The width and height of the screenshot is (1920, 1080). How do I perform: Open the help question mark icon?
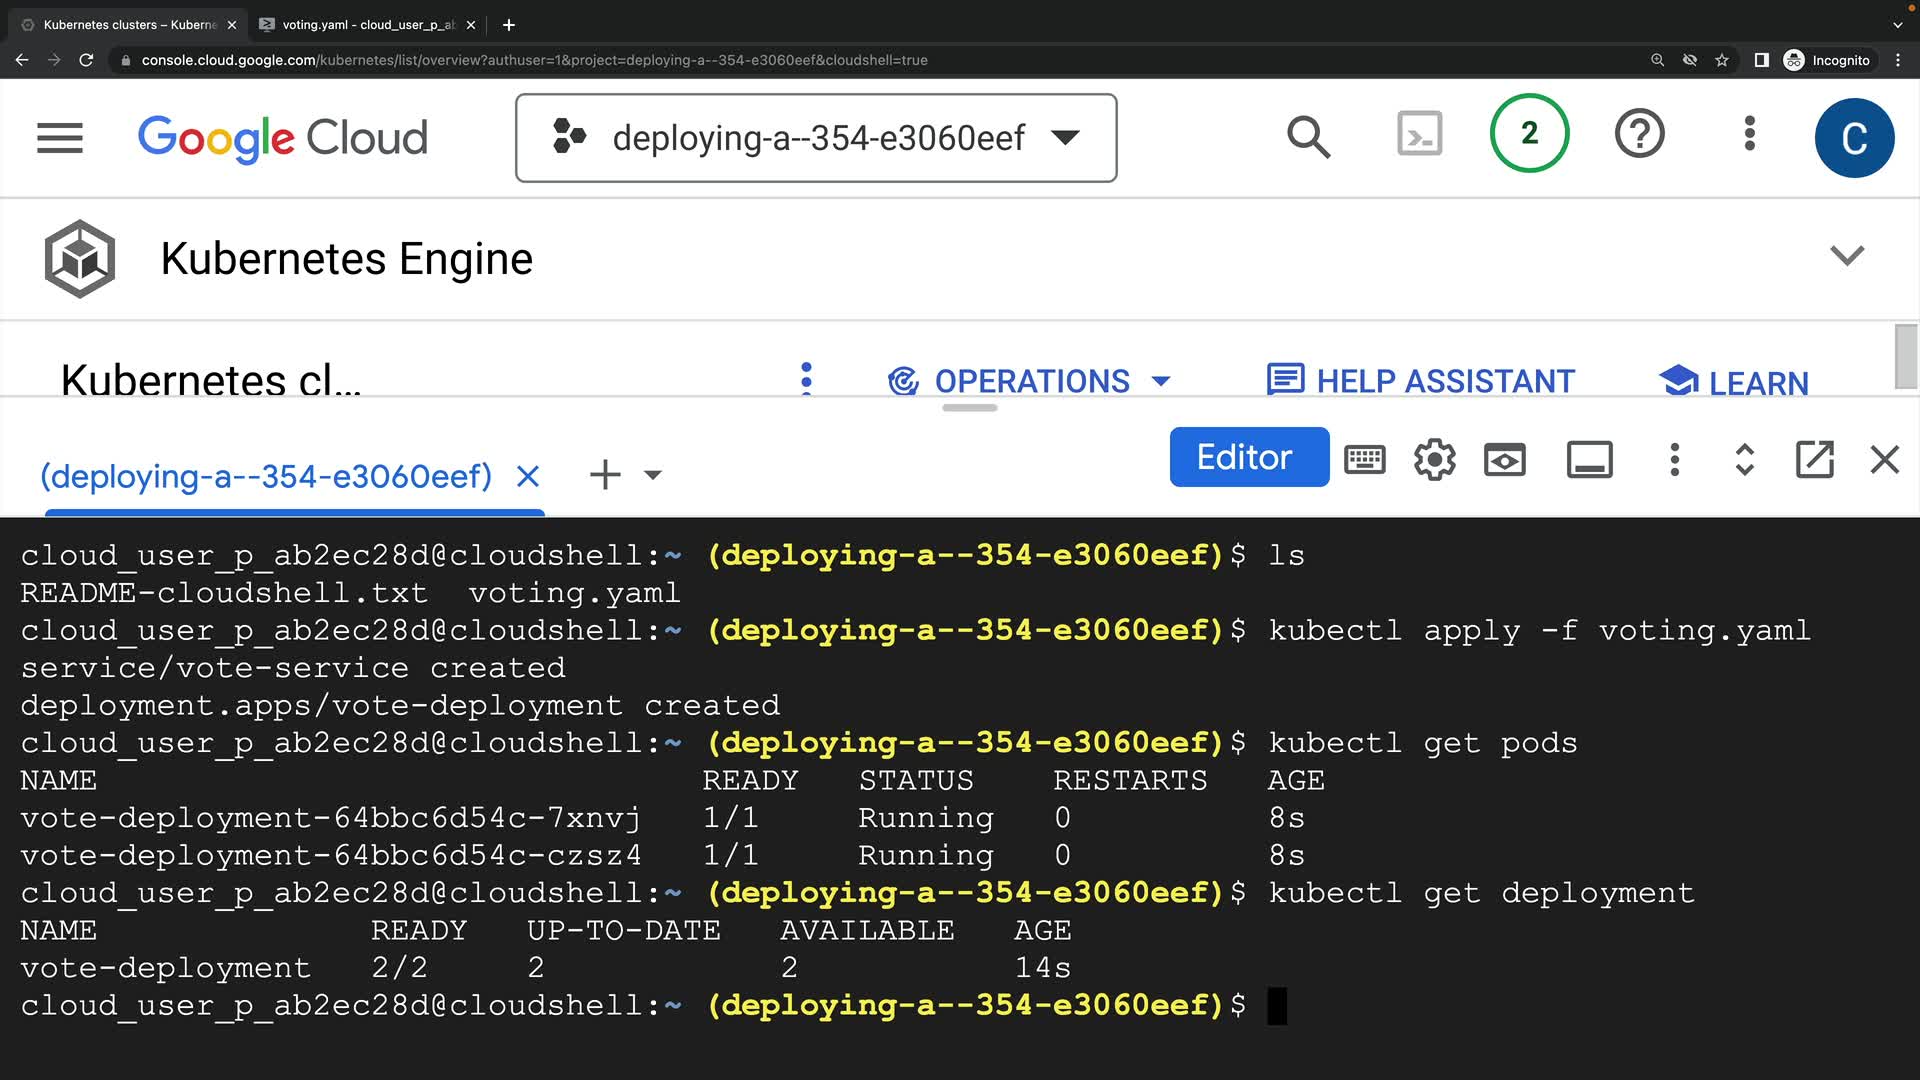[1639, 134]
